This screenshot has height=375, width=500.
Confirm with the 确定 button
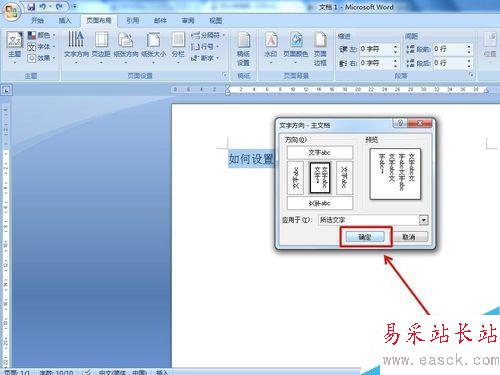pos(365,237)
